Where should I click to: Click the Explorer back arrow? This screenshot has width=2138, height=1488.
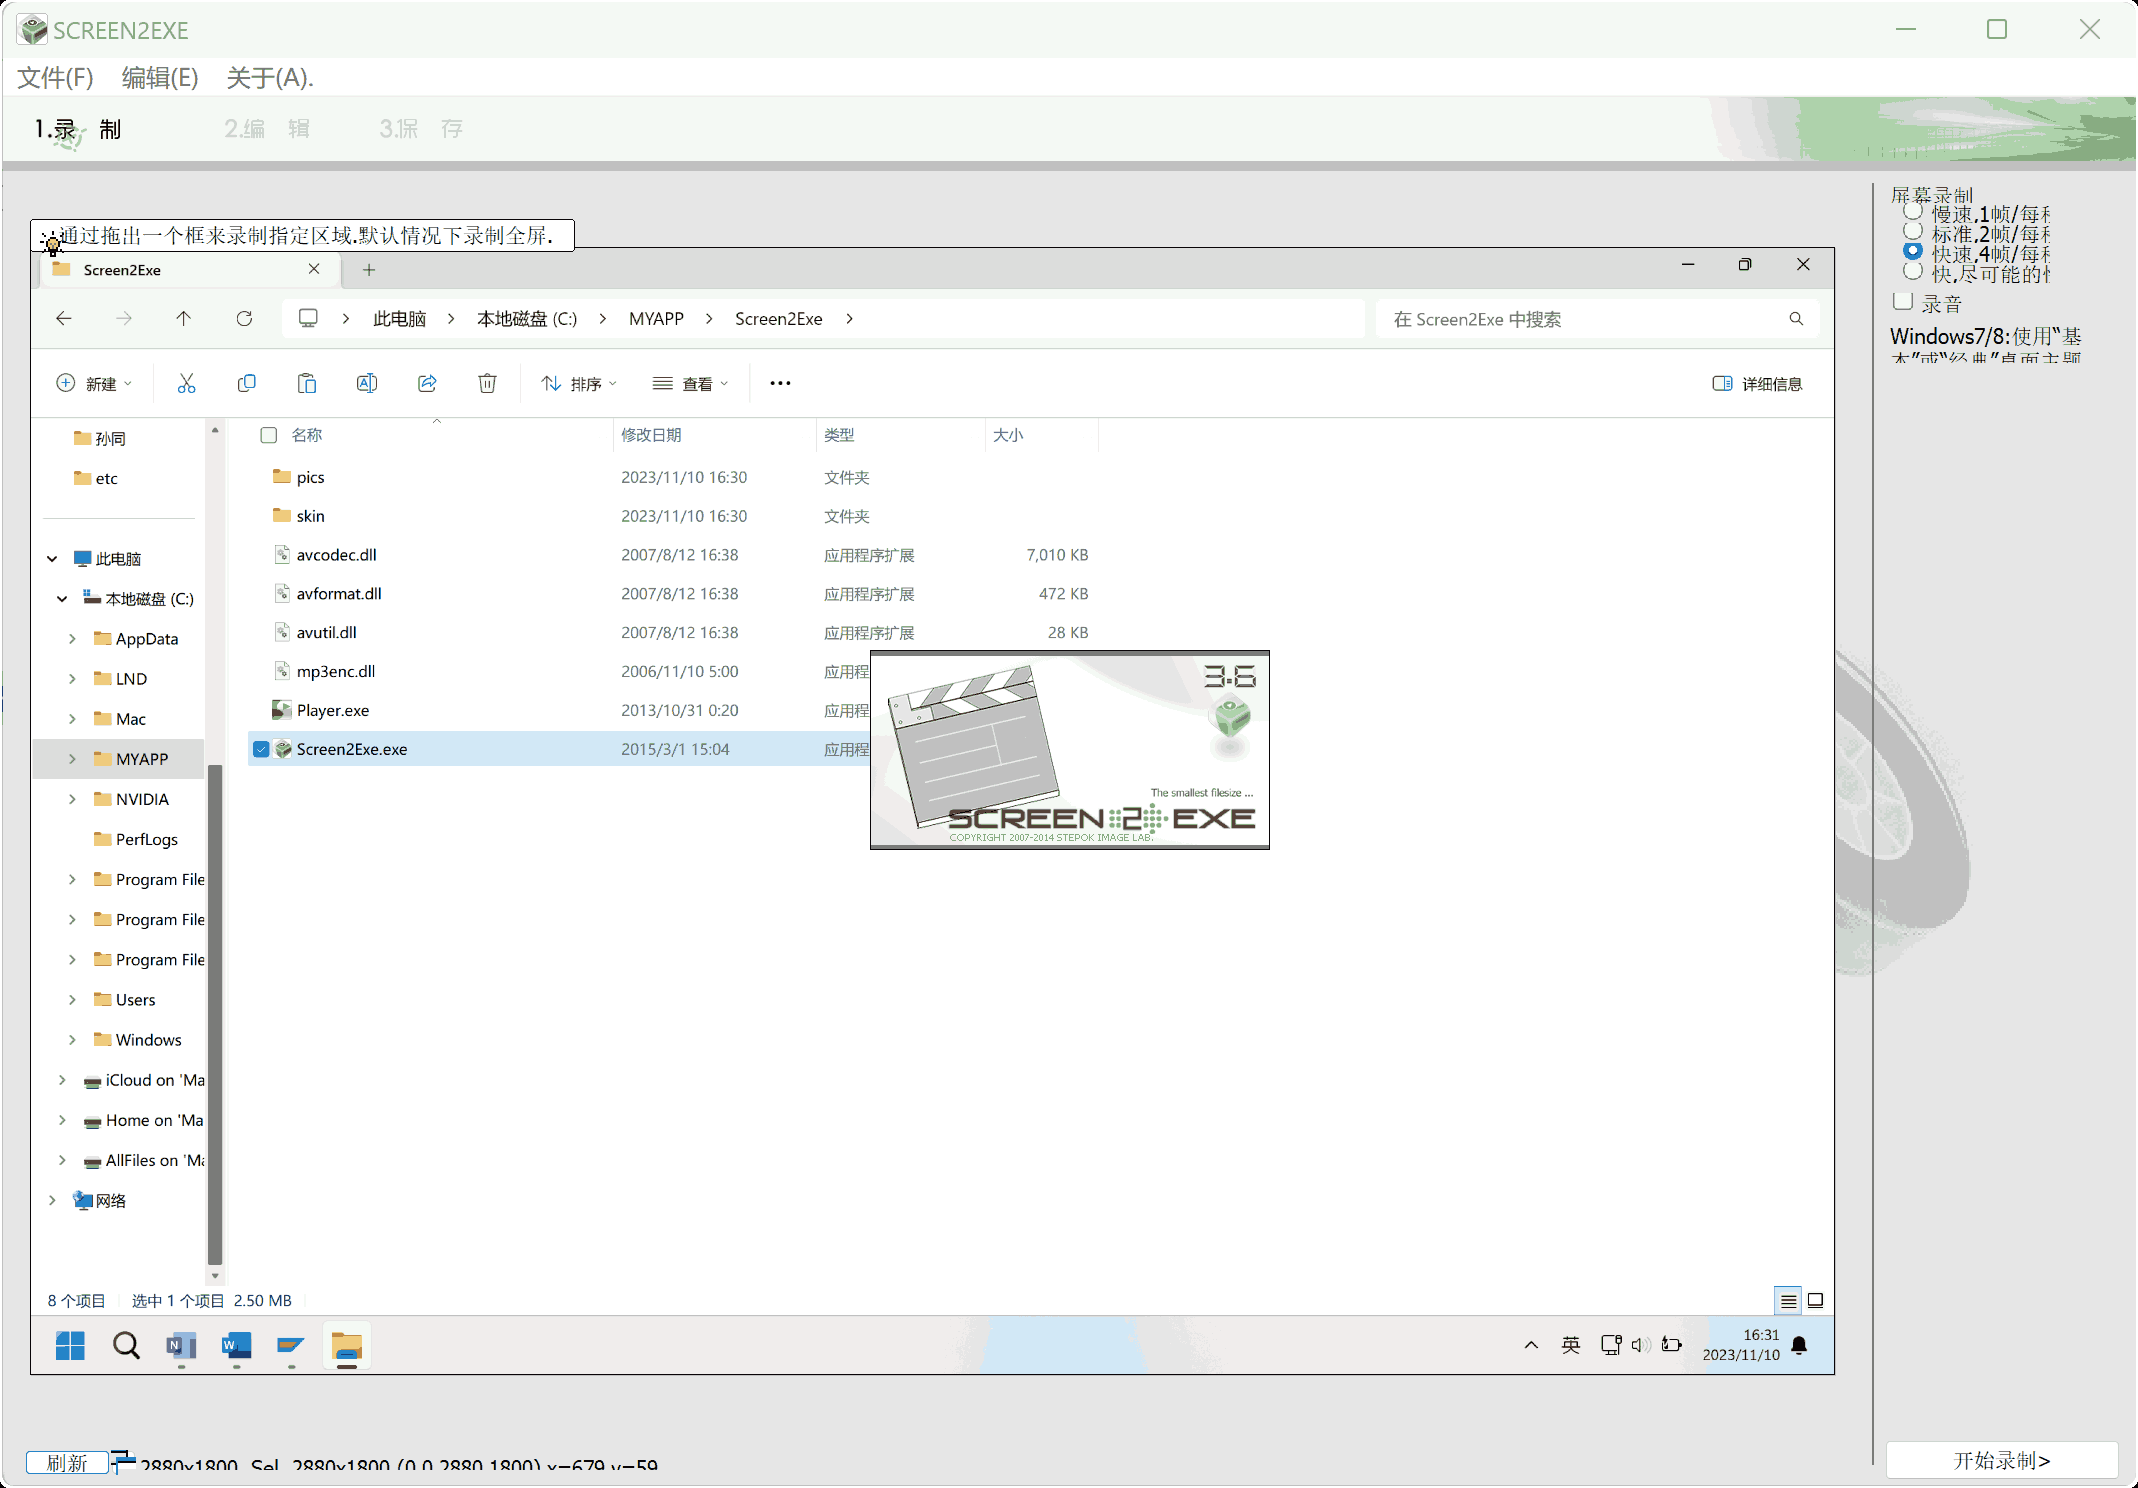pos(64,318)
